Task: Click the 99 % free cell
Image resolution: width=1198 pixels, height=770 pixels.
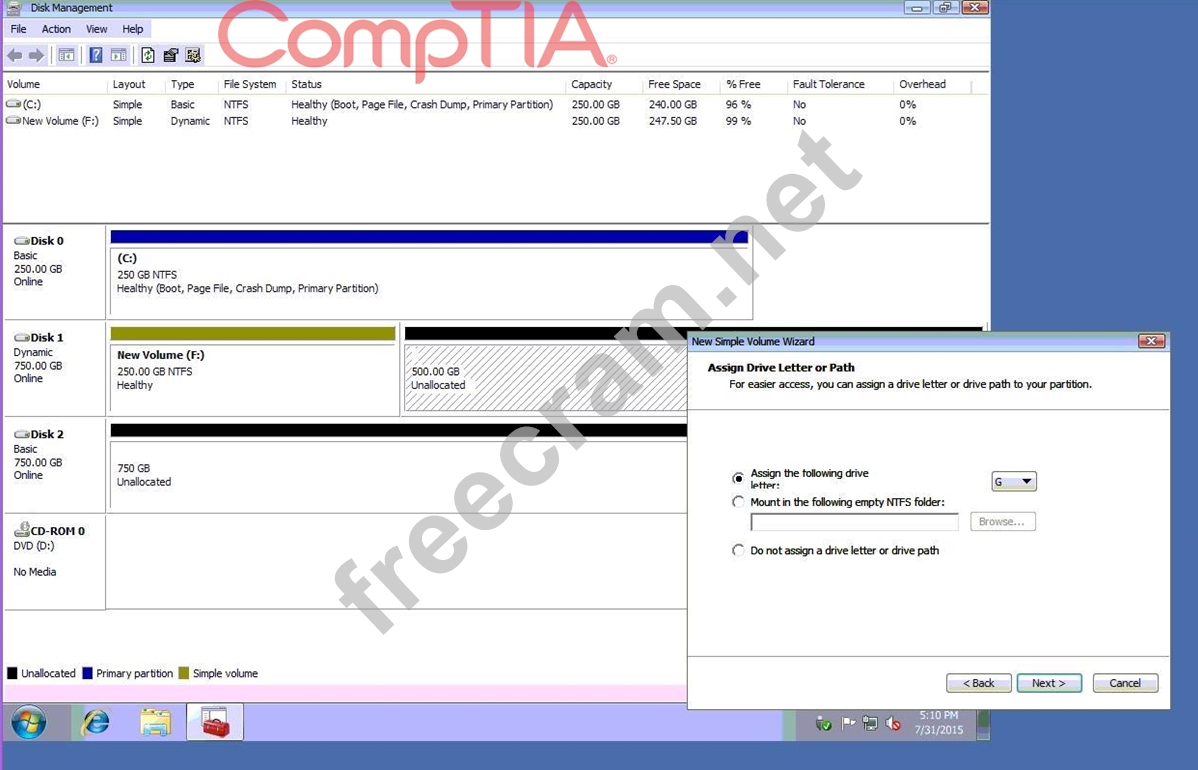Action: pos(738,121)
